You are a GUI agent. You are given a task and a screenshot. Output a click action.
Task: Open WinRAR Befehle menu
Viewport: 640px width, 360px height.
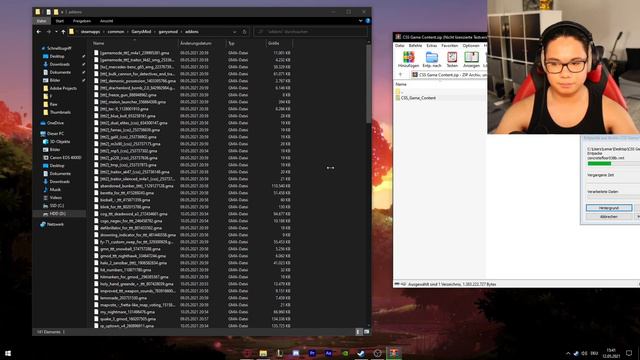pos(415,46)
